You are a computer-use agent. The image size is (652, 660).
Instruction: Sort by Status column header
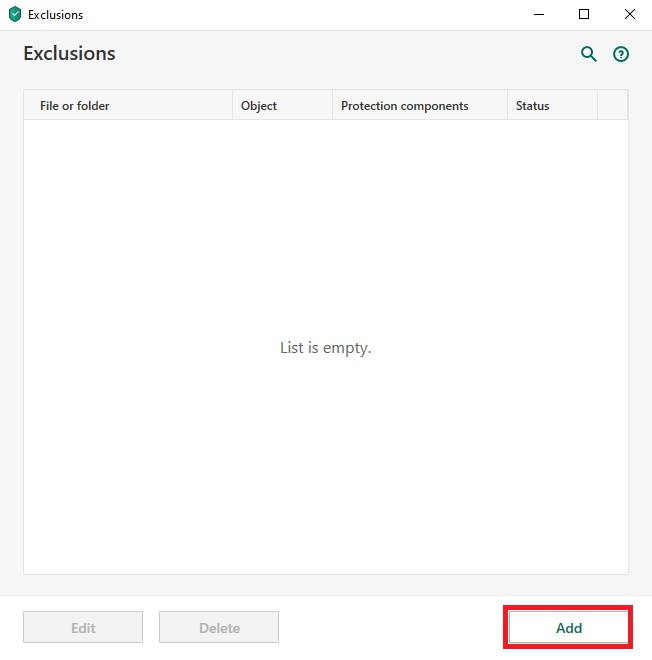pos(552,105)
